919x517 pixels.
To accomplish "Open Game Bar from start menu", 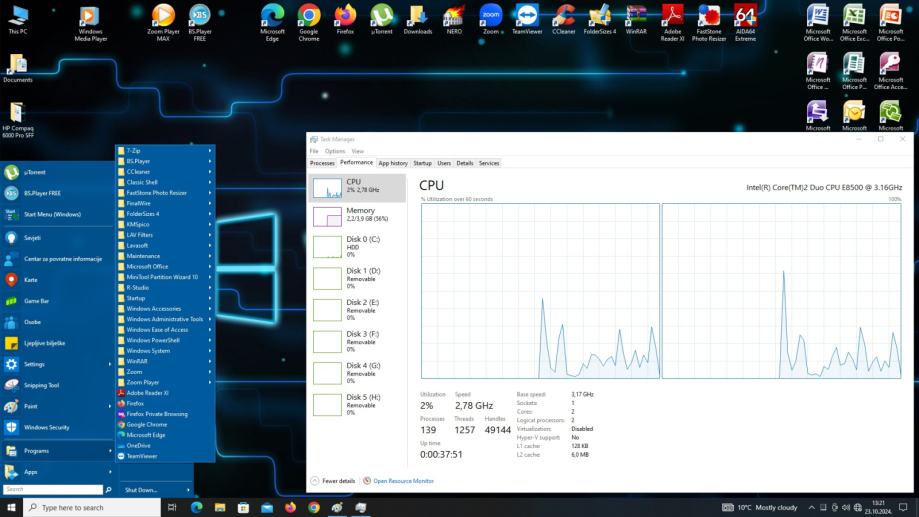I will coord(57,301).
